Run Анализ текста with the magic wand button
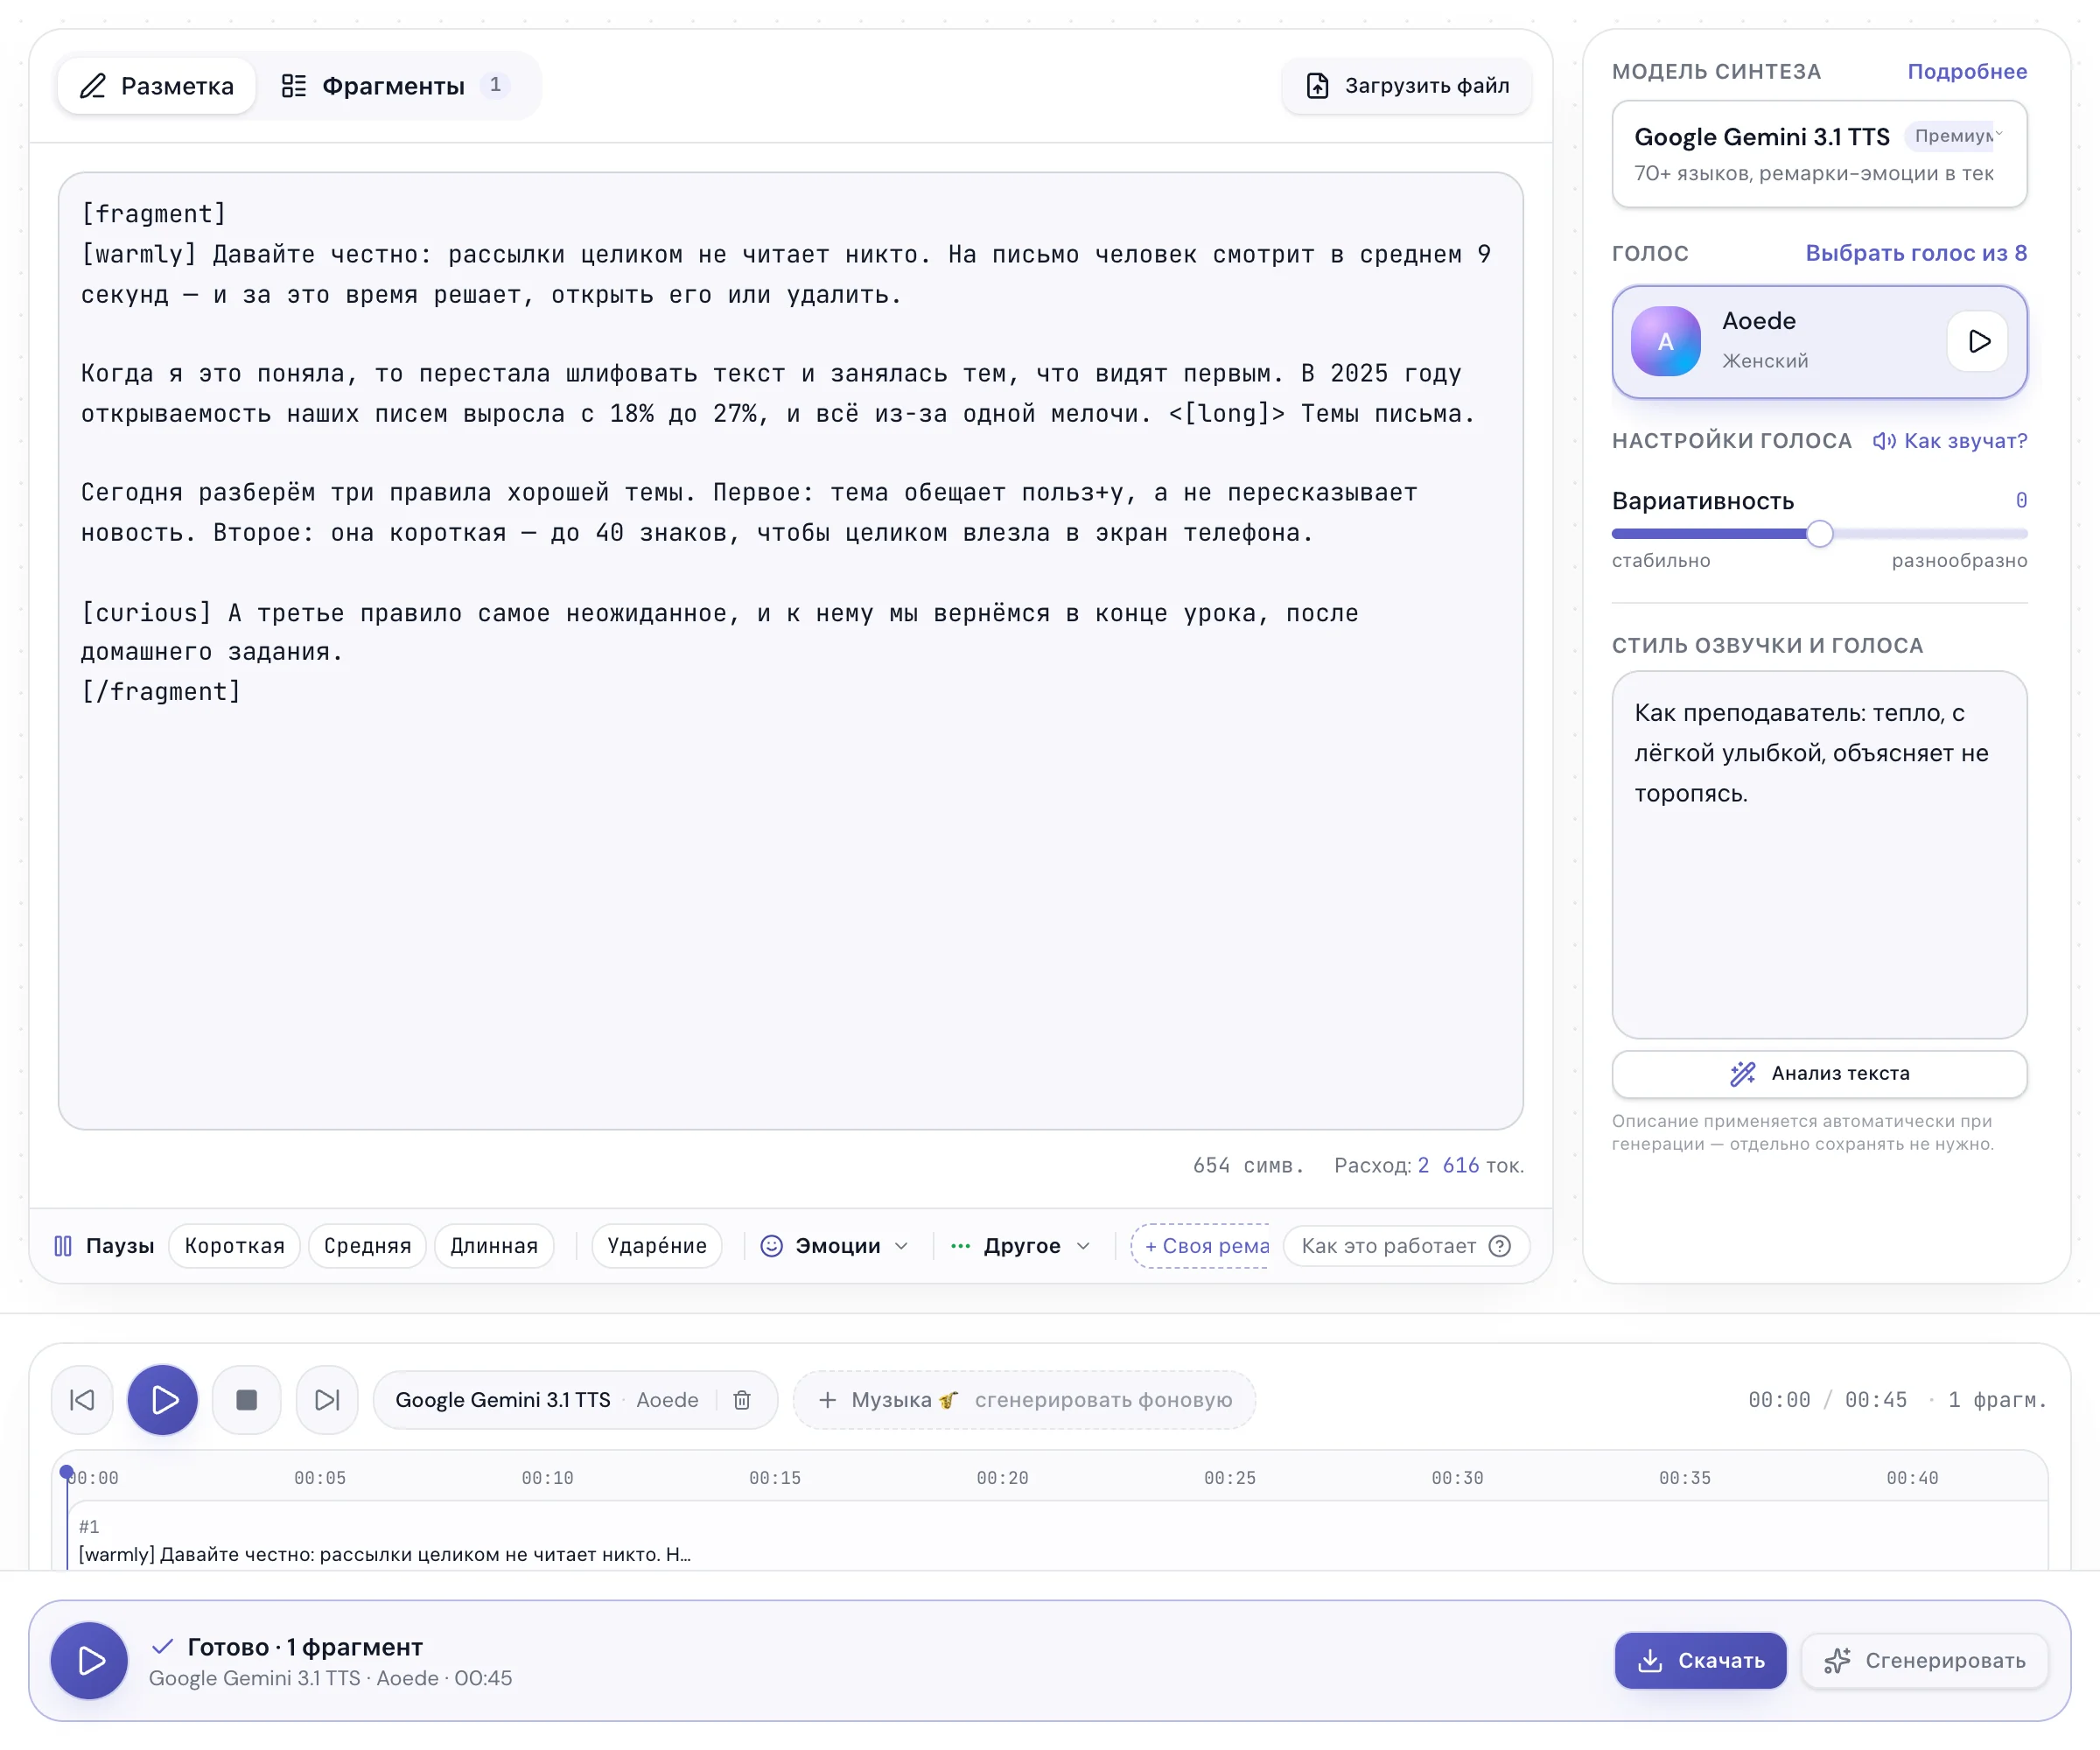2100x1750 pixels. pyautogui.click(x=1819, y=1073)
